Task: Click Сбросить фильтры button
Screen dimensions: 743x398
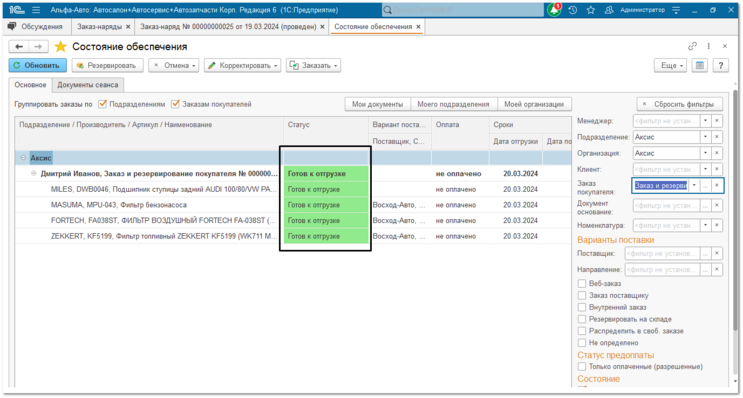Action: [680, 104]
